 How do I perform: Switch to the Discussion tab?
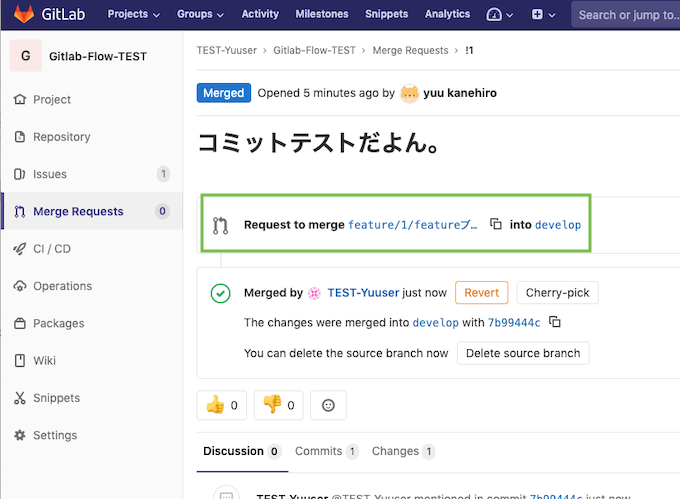[242, 451]
